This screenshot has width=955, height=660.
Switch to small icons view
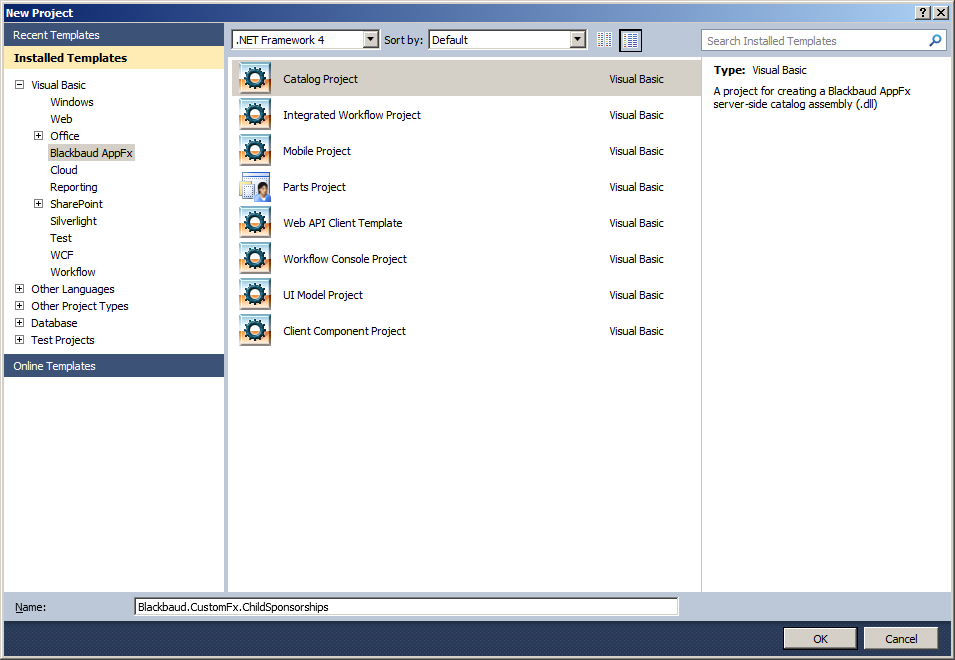pos(604,40)
